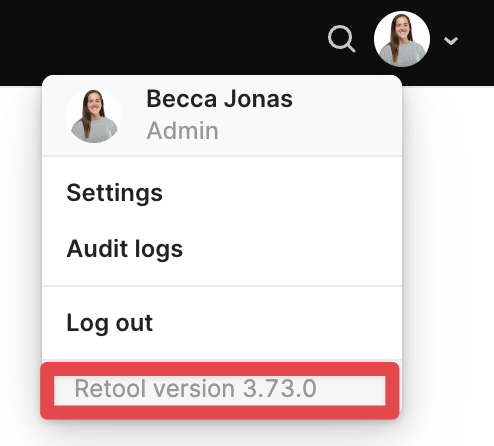
Task: Click the blank space right of Log out
Action: [277, 323]
